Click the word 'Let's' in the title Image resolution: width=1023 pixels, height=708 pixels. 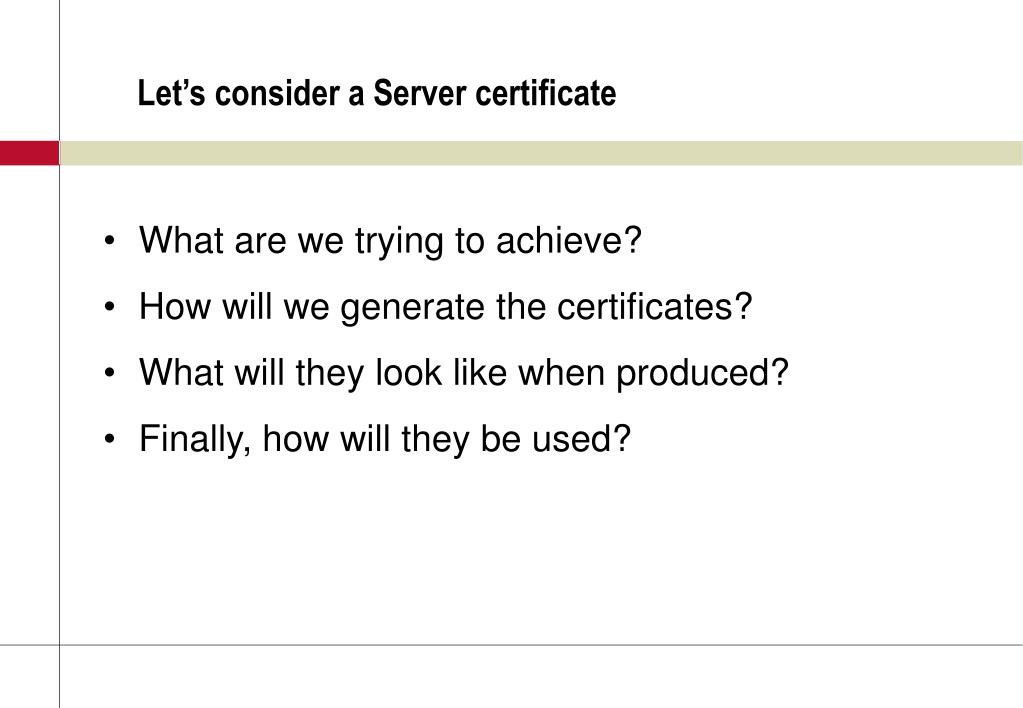[172, 93]
